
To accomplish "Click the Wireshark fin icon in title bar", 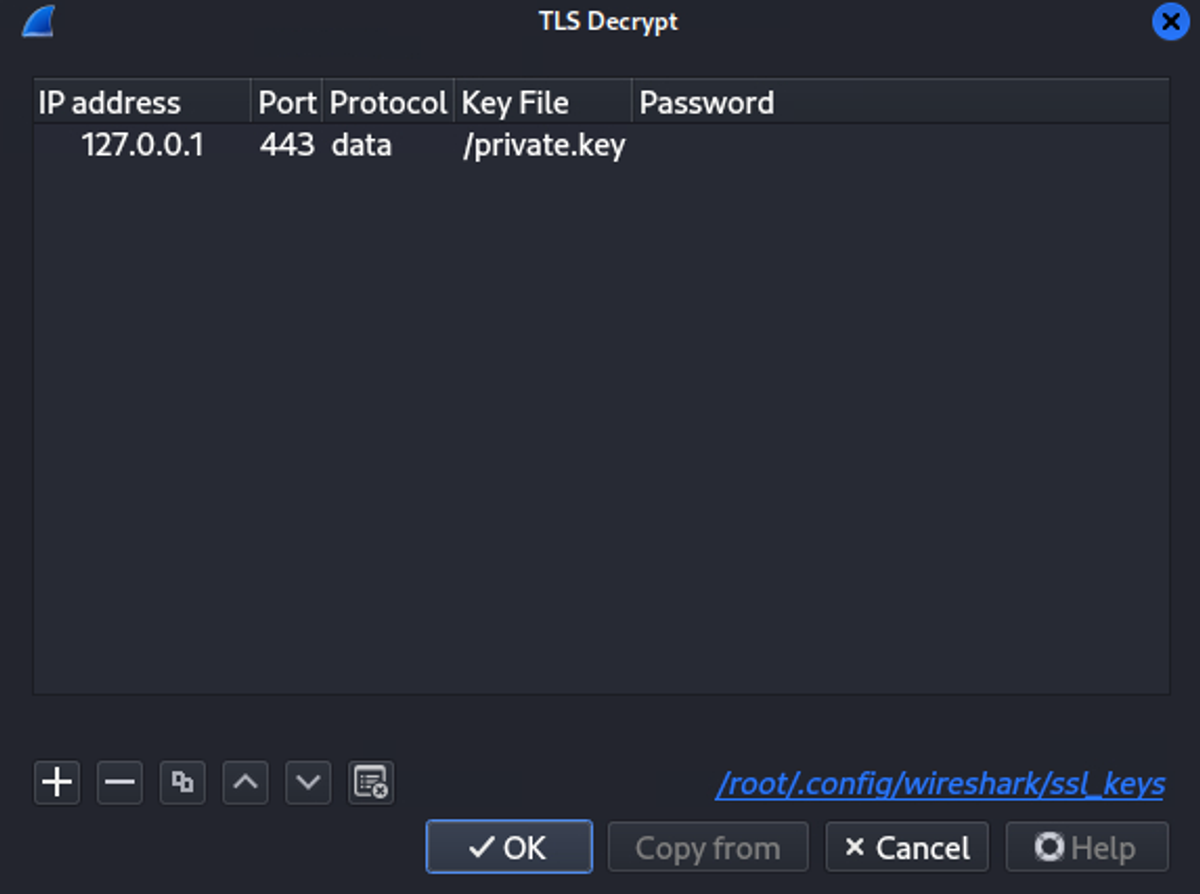I will click(37, 21).
